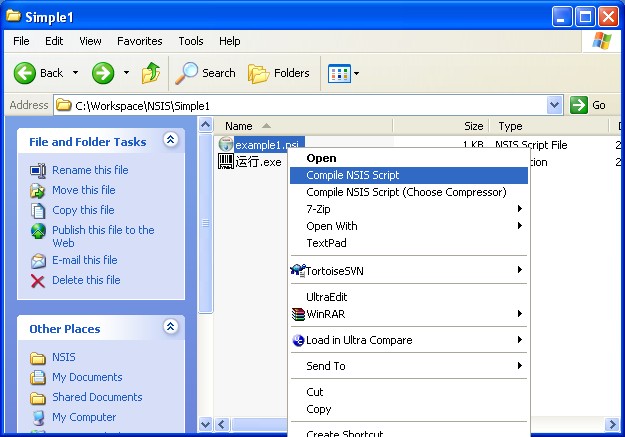Open My Documents in Other Places
This screenshot has height=437, width=625.
tap(87, 377)
